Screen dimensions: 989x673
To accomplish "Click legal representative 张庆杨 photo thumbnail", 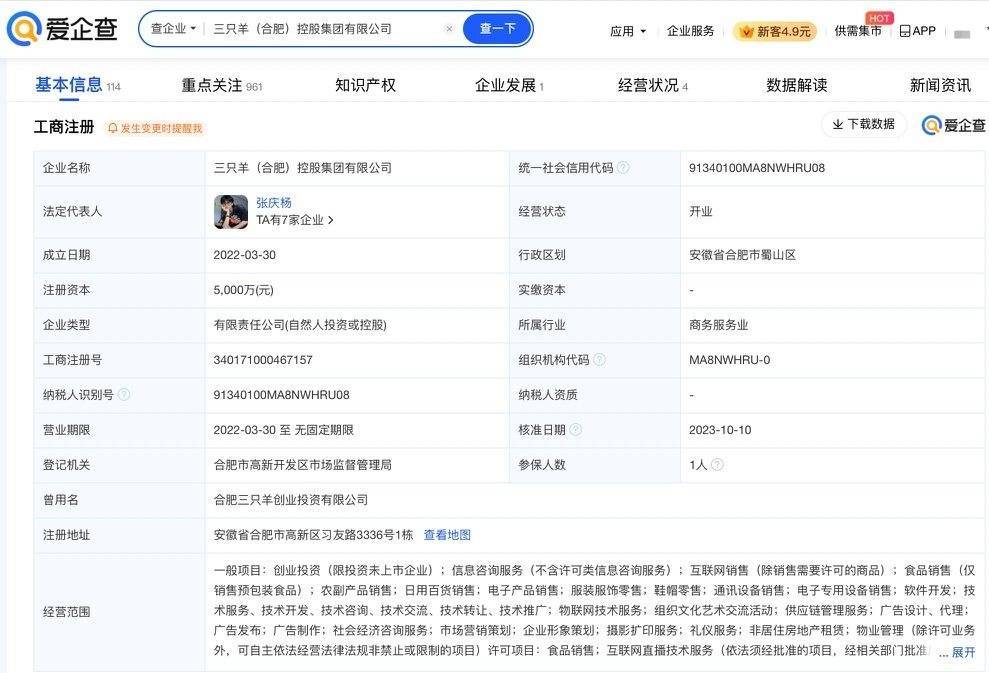I will coord(231,211).
